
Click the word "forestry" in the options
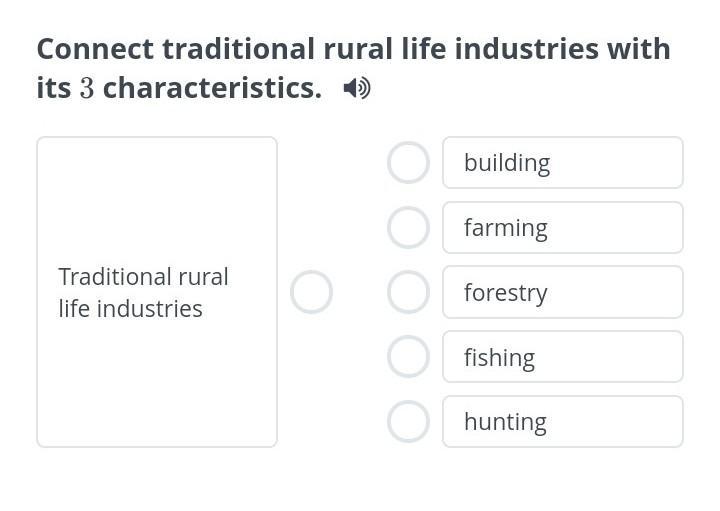[x=505, y=293]
